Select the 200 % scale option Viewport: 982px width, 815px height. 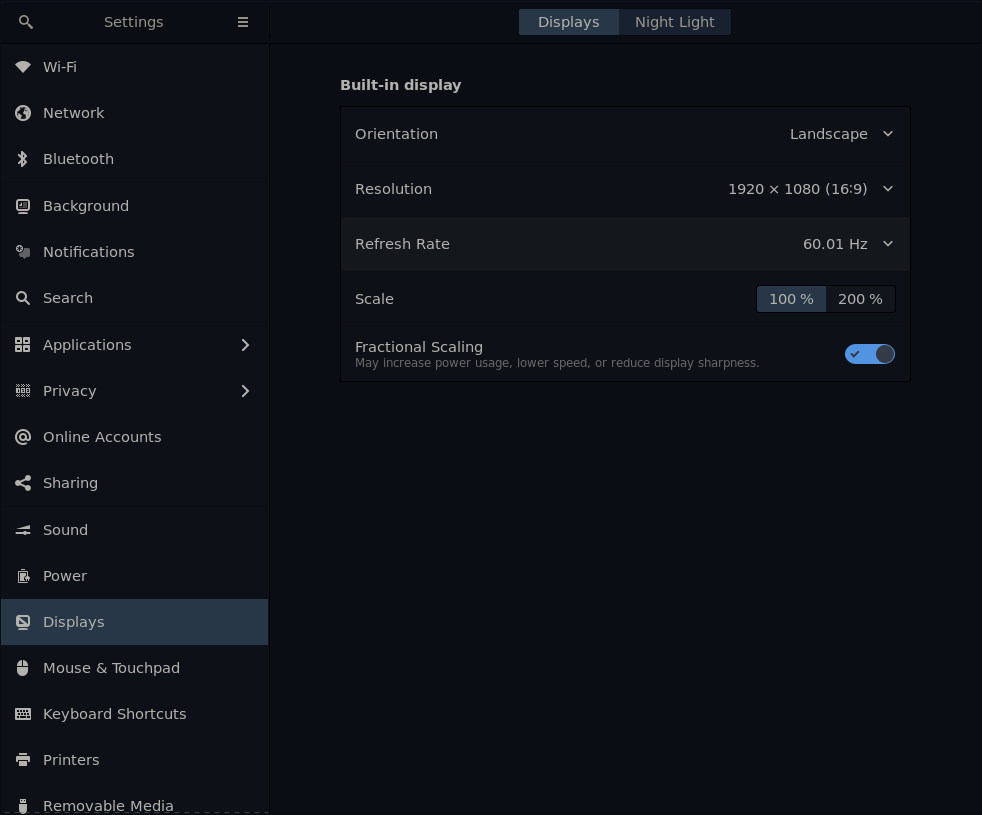[859, 299]
